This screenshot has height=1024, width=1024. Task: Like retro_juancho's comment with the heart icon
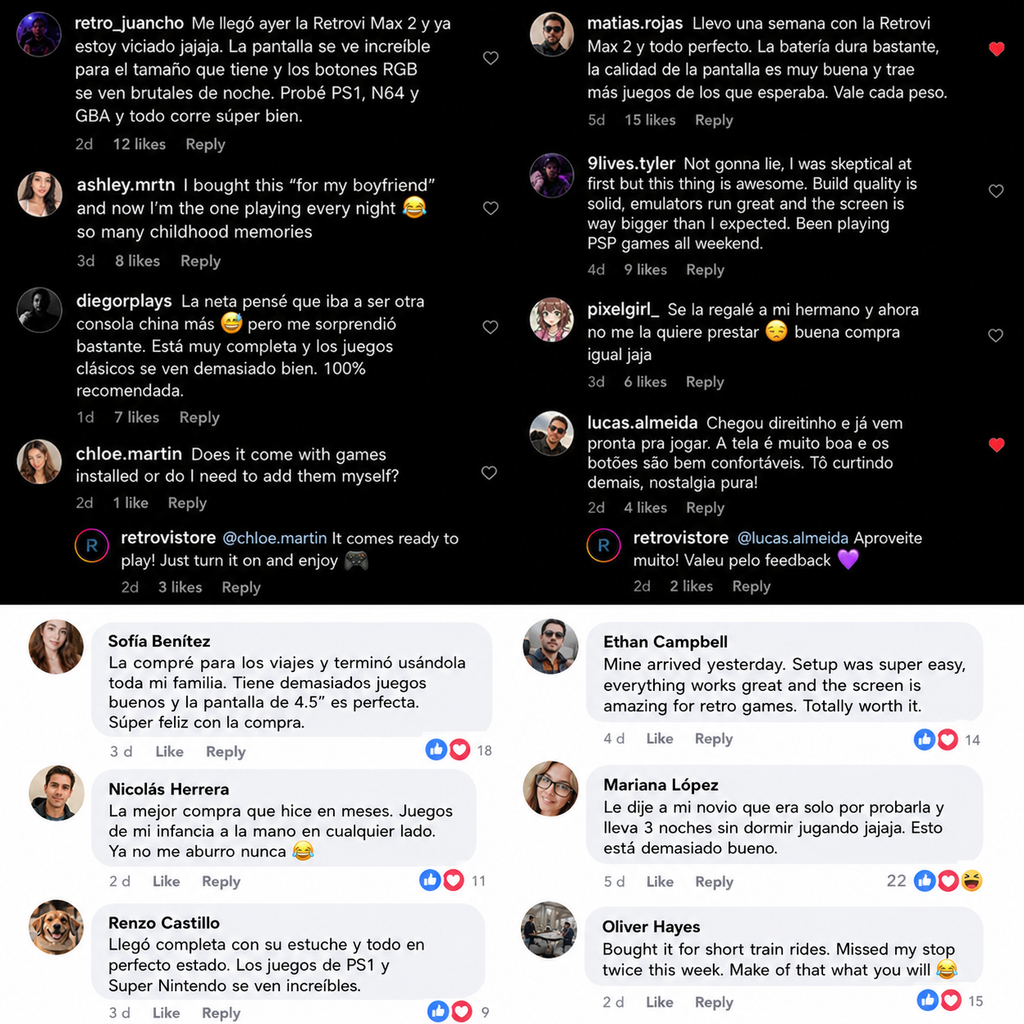490,58
